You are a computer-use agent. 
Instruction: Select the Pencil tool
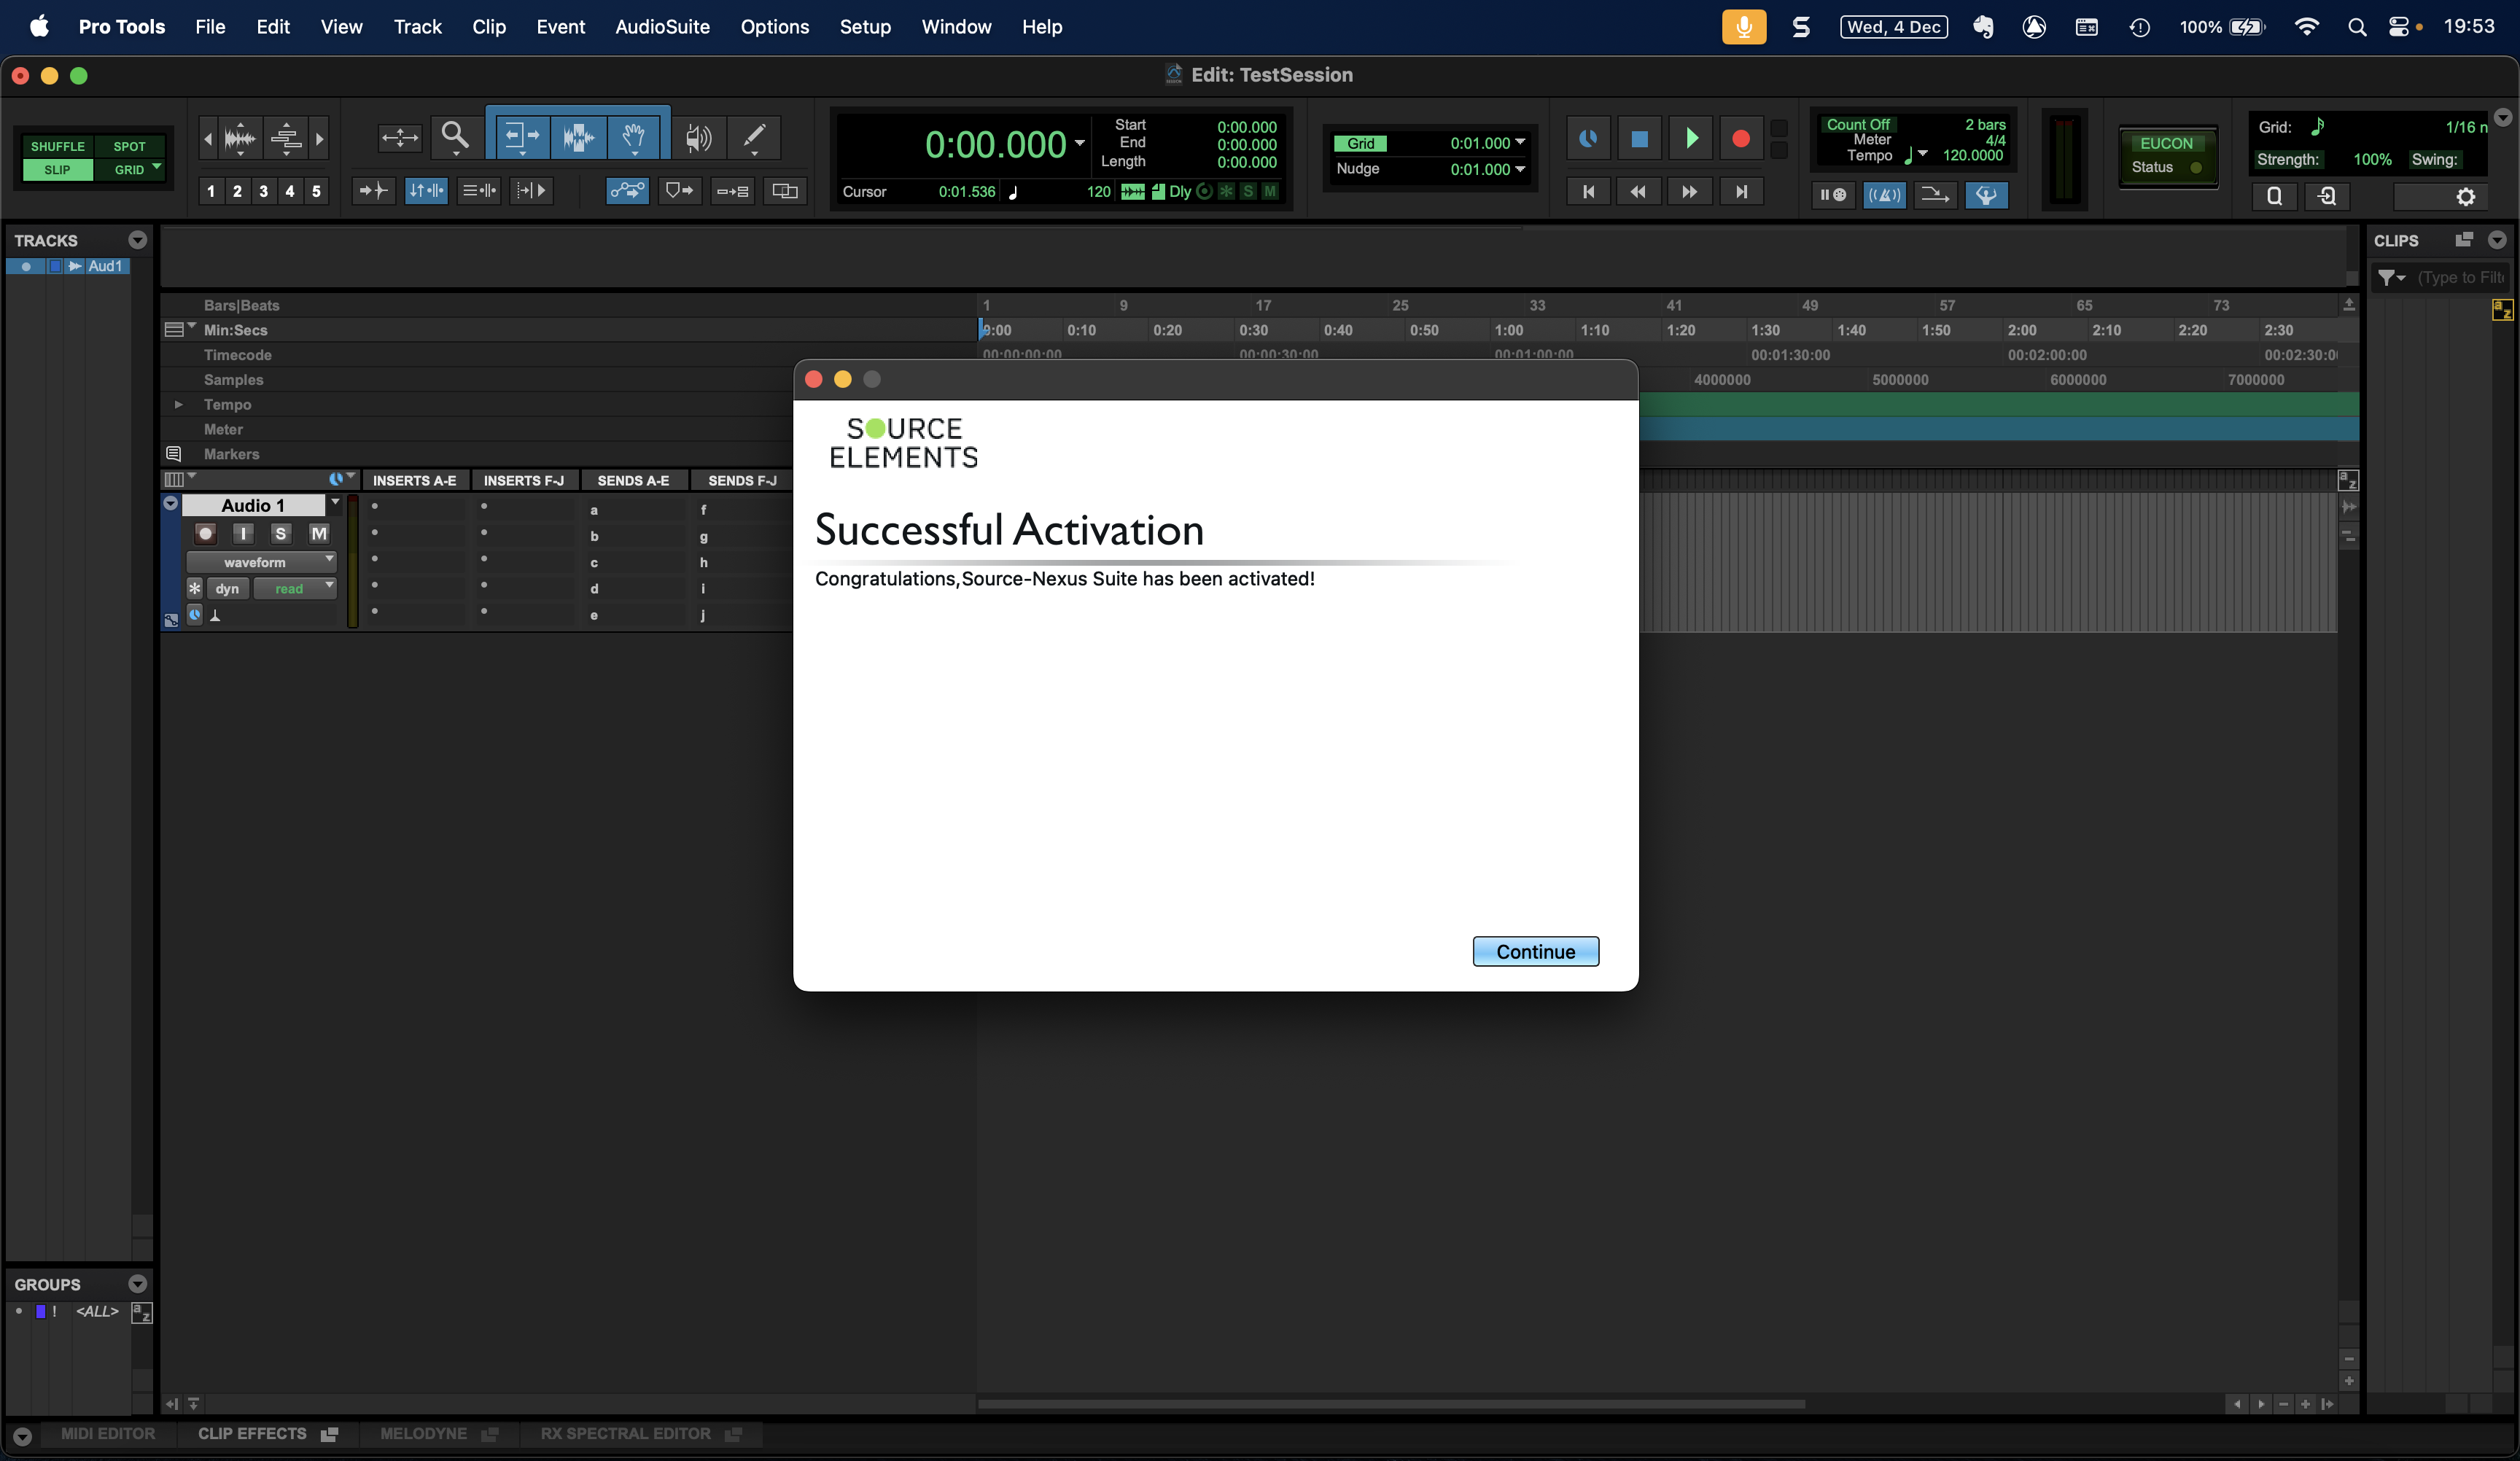pos(754,136)
